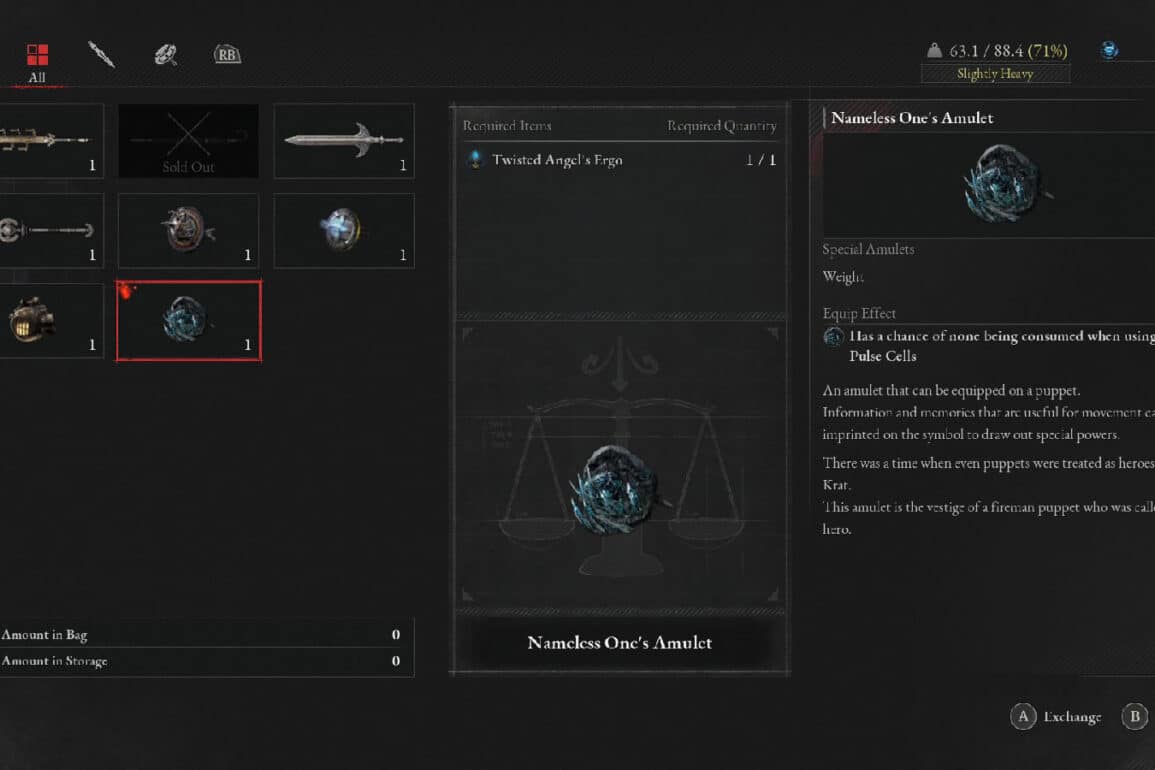Open the amulets category tab icon
The image size is (1155, 770).
[165, 55]
